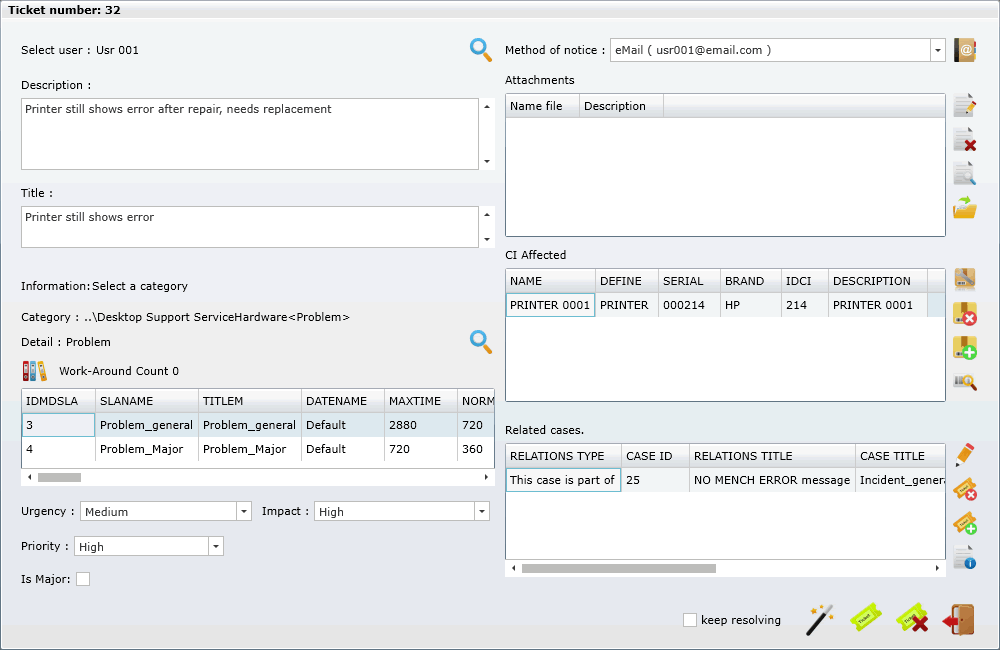The width and height of the screenshot is (1000, 650).
Task: Click the RELATIONS TYPE column header
Action: pyautogui.click(x=564, y=456)
